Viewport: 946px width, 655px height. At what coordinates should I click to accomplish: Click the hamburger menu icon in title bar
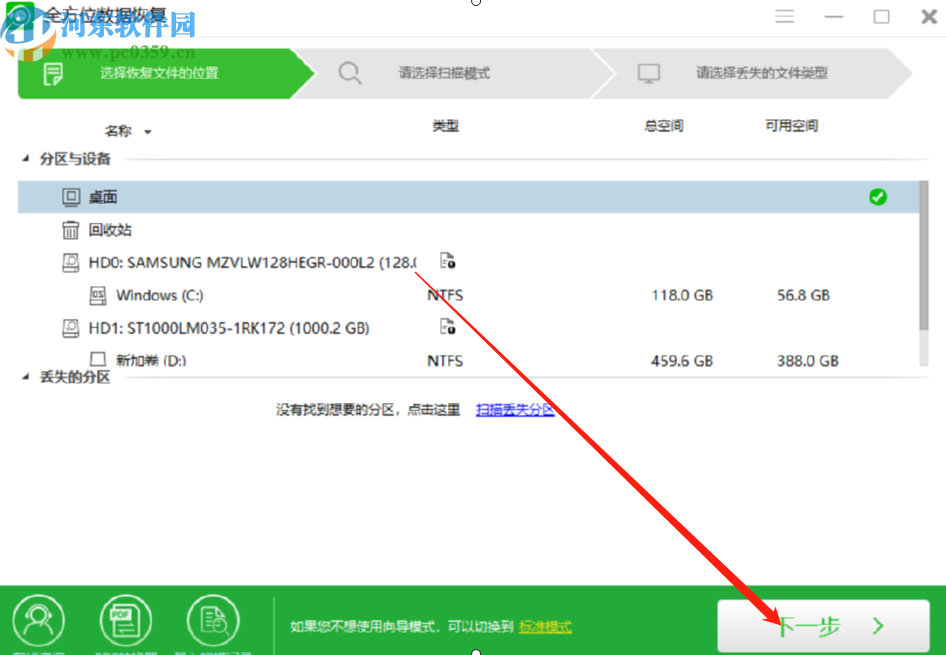(x=784, y=16)
